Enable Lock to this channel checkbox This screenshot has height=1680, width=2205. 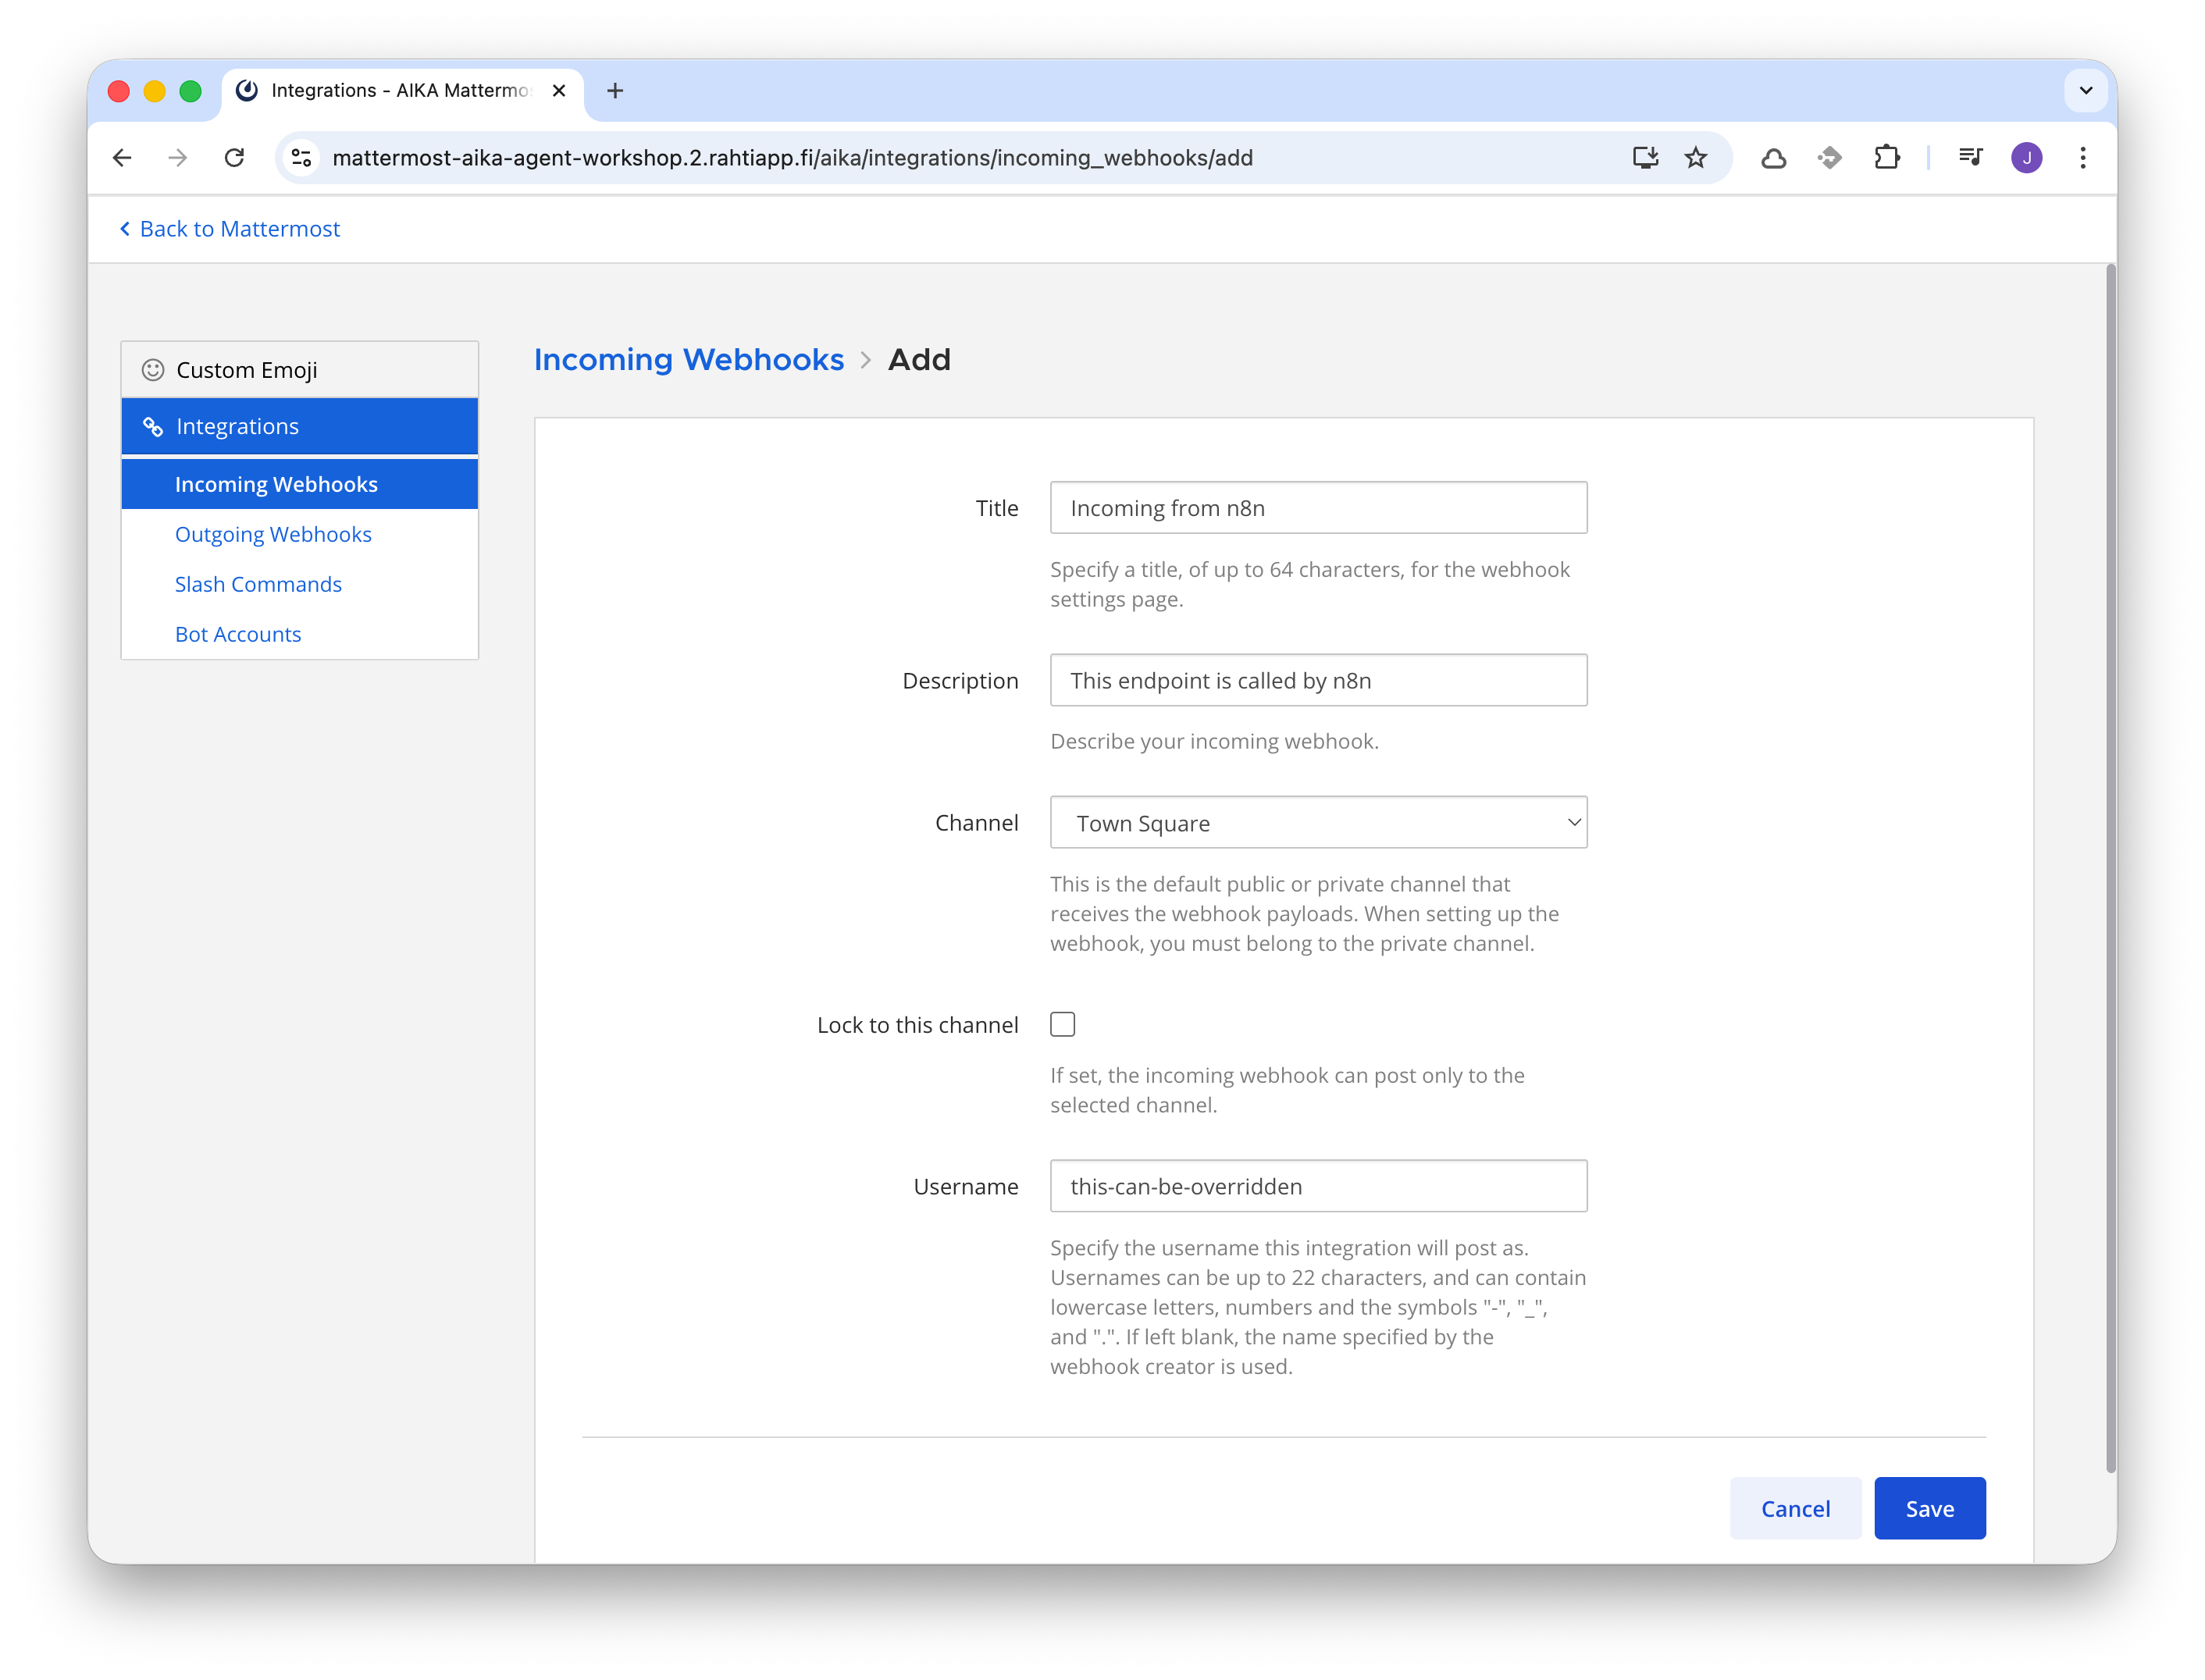coord(1062,1024)
